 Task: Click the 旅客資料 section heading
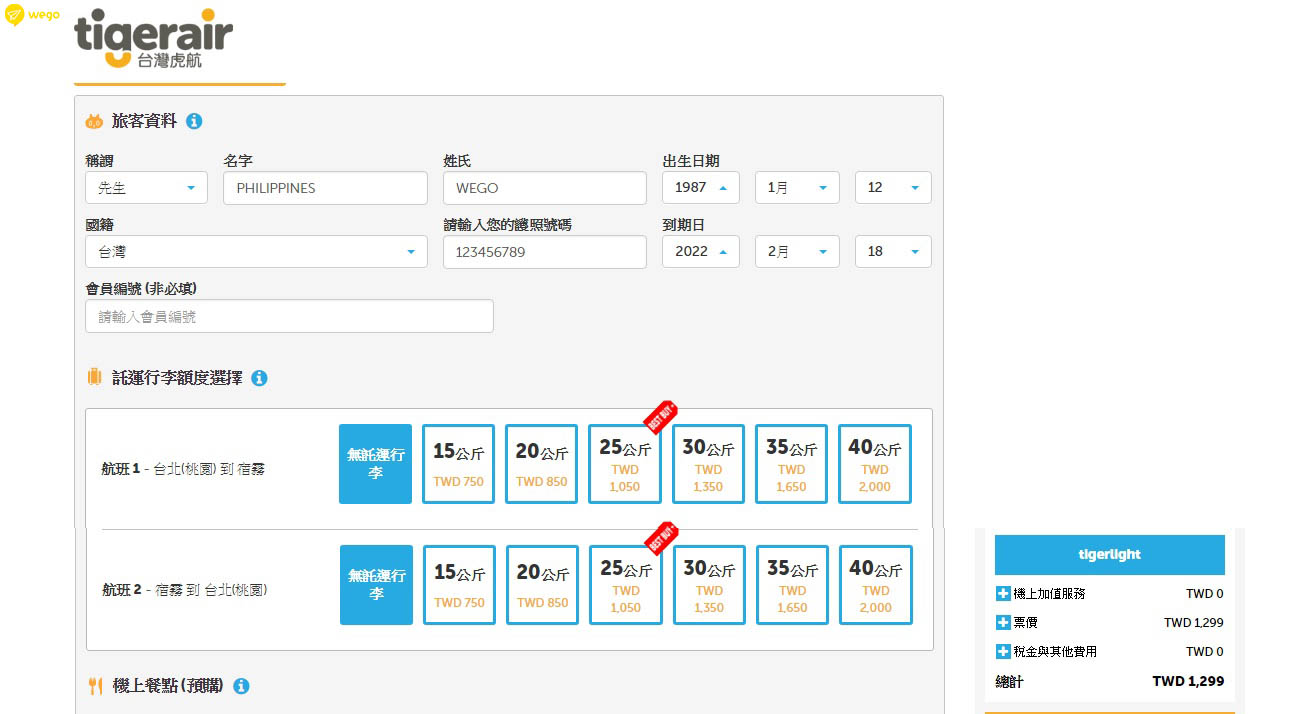click(144, 121)
